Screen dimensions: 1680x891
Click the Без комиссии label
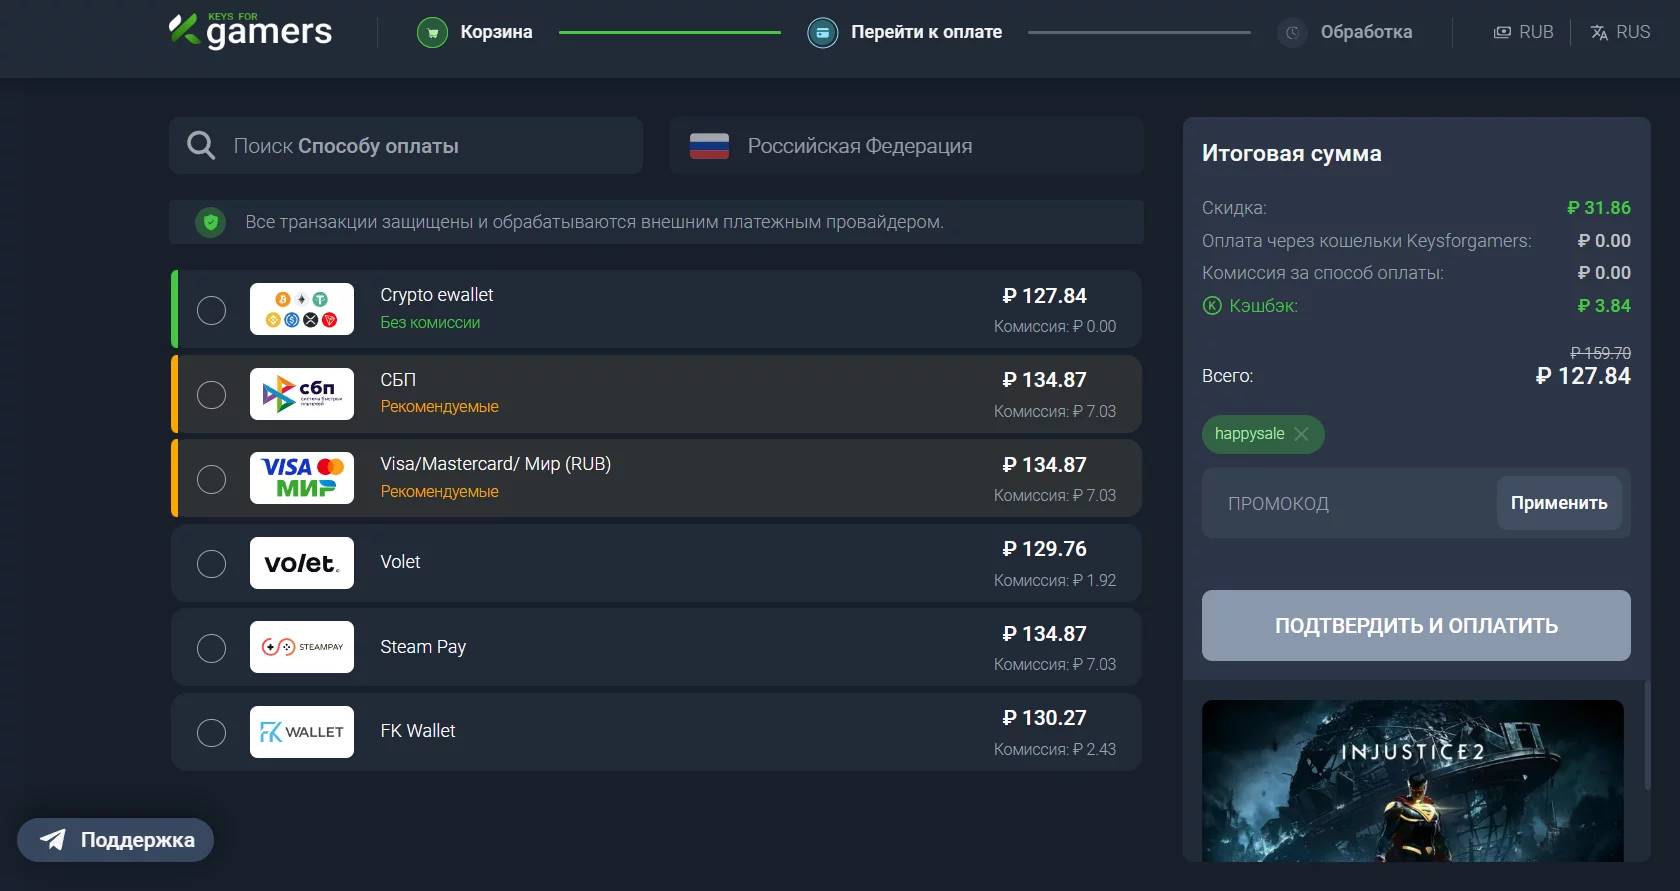[430, 323]
